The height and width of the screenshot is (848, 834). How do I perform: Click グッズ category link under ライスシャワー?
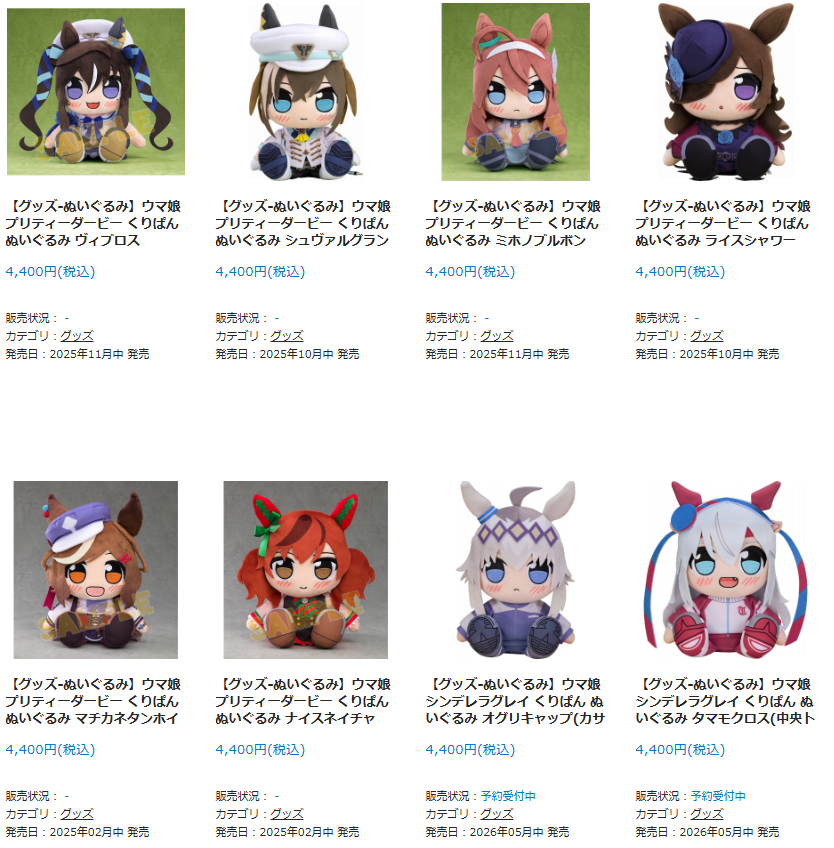coord(706,336)
